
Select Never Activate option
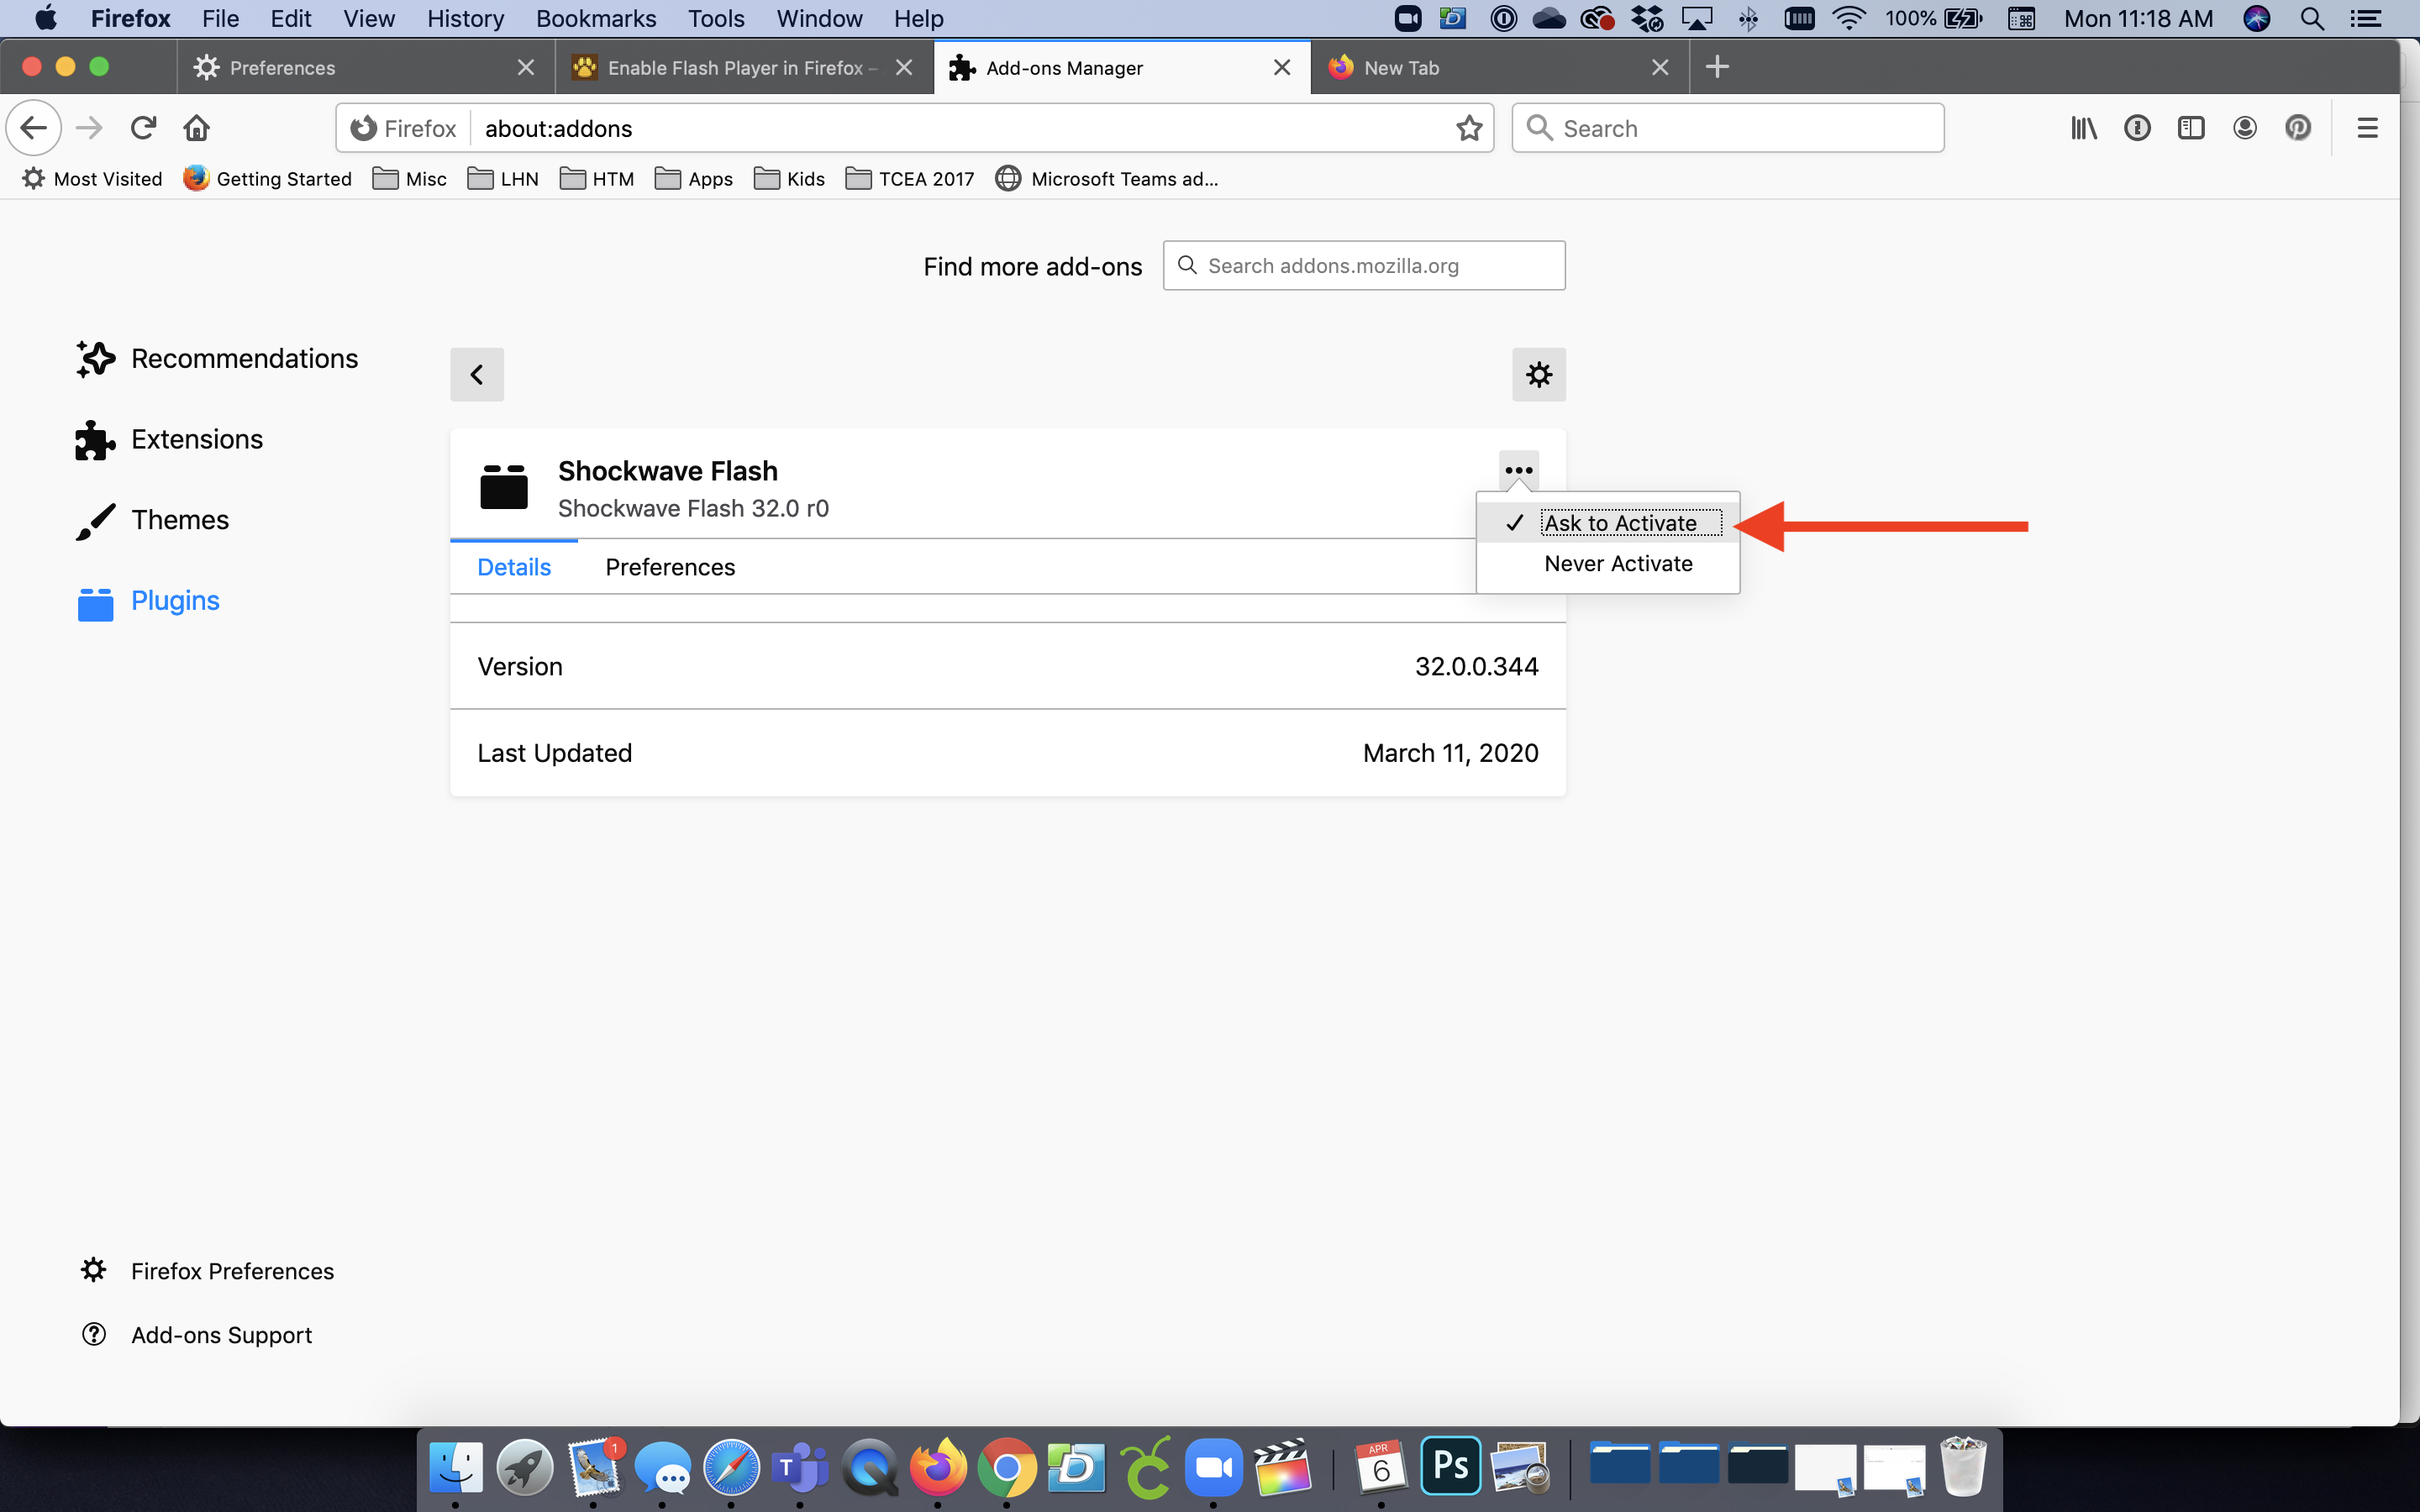coord(1608,564)
